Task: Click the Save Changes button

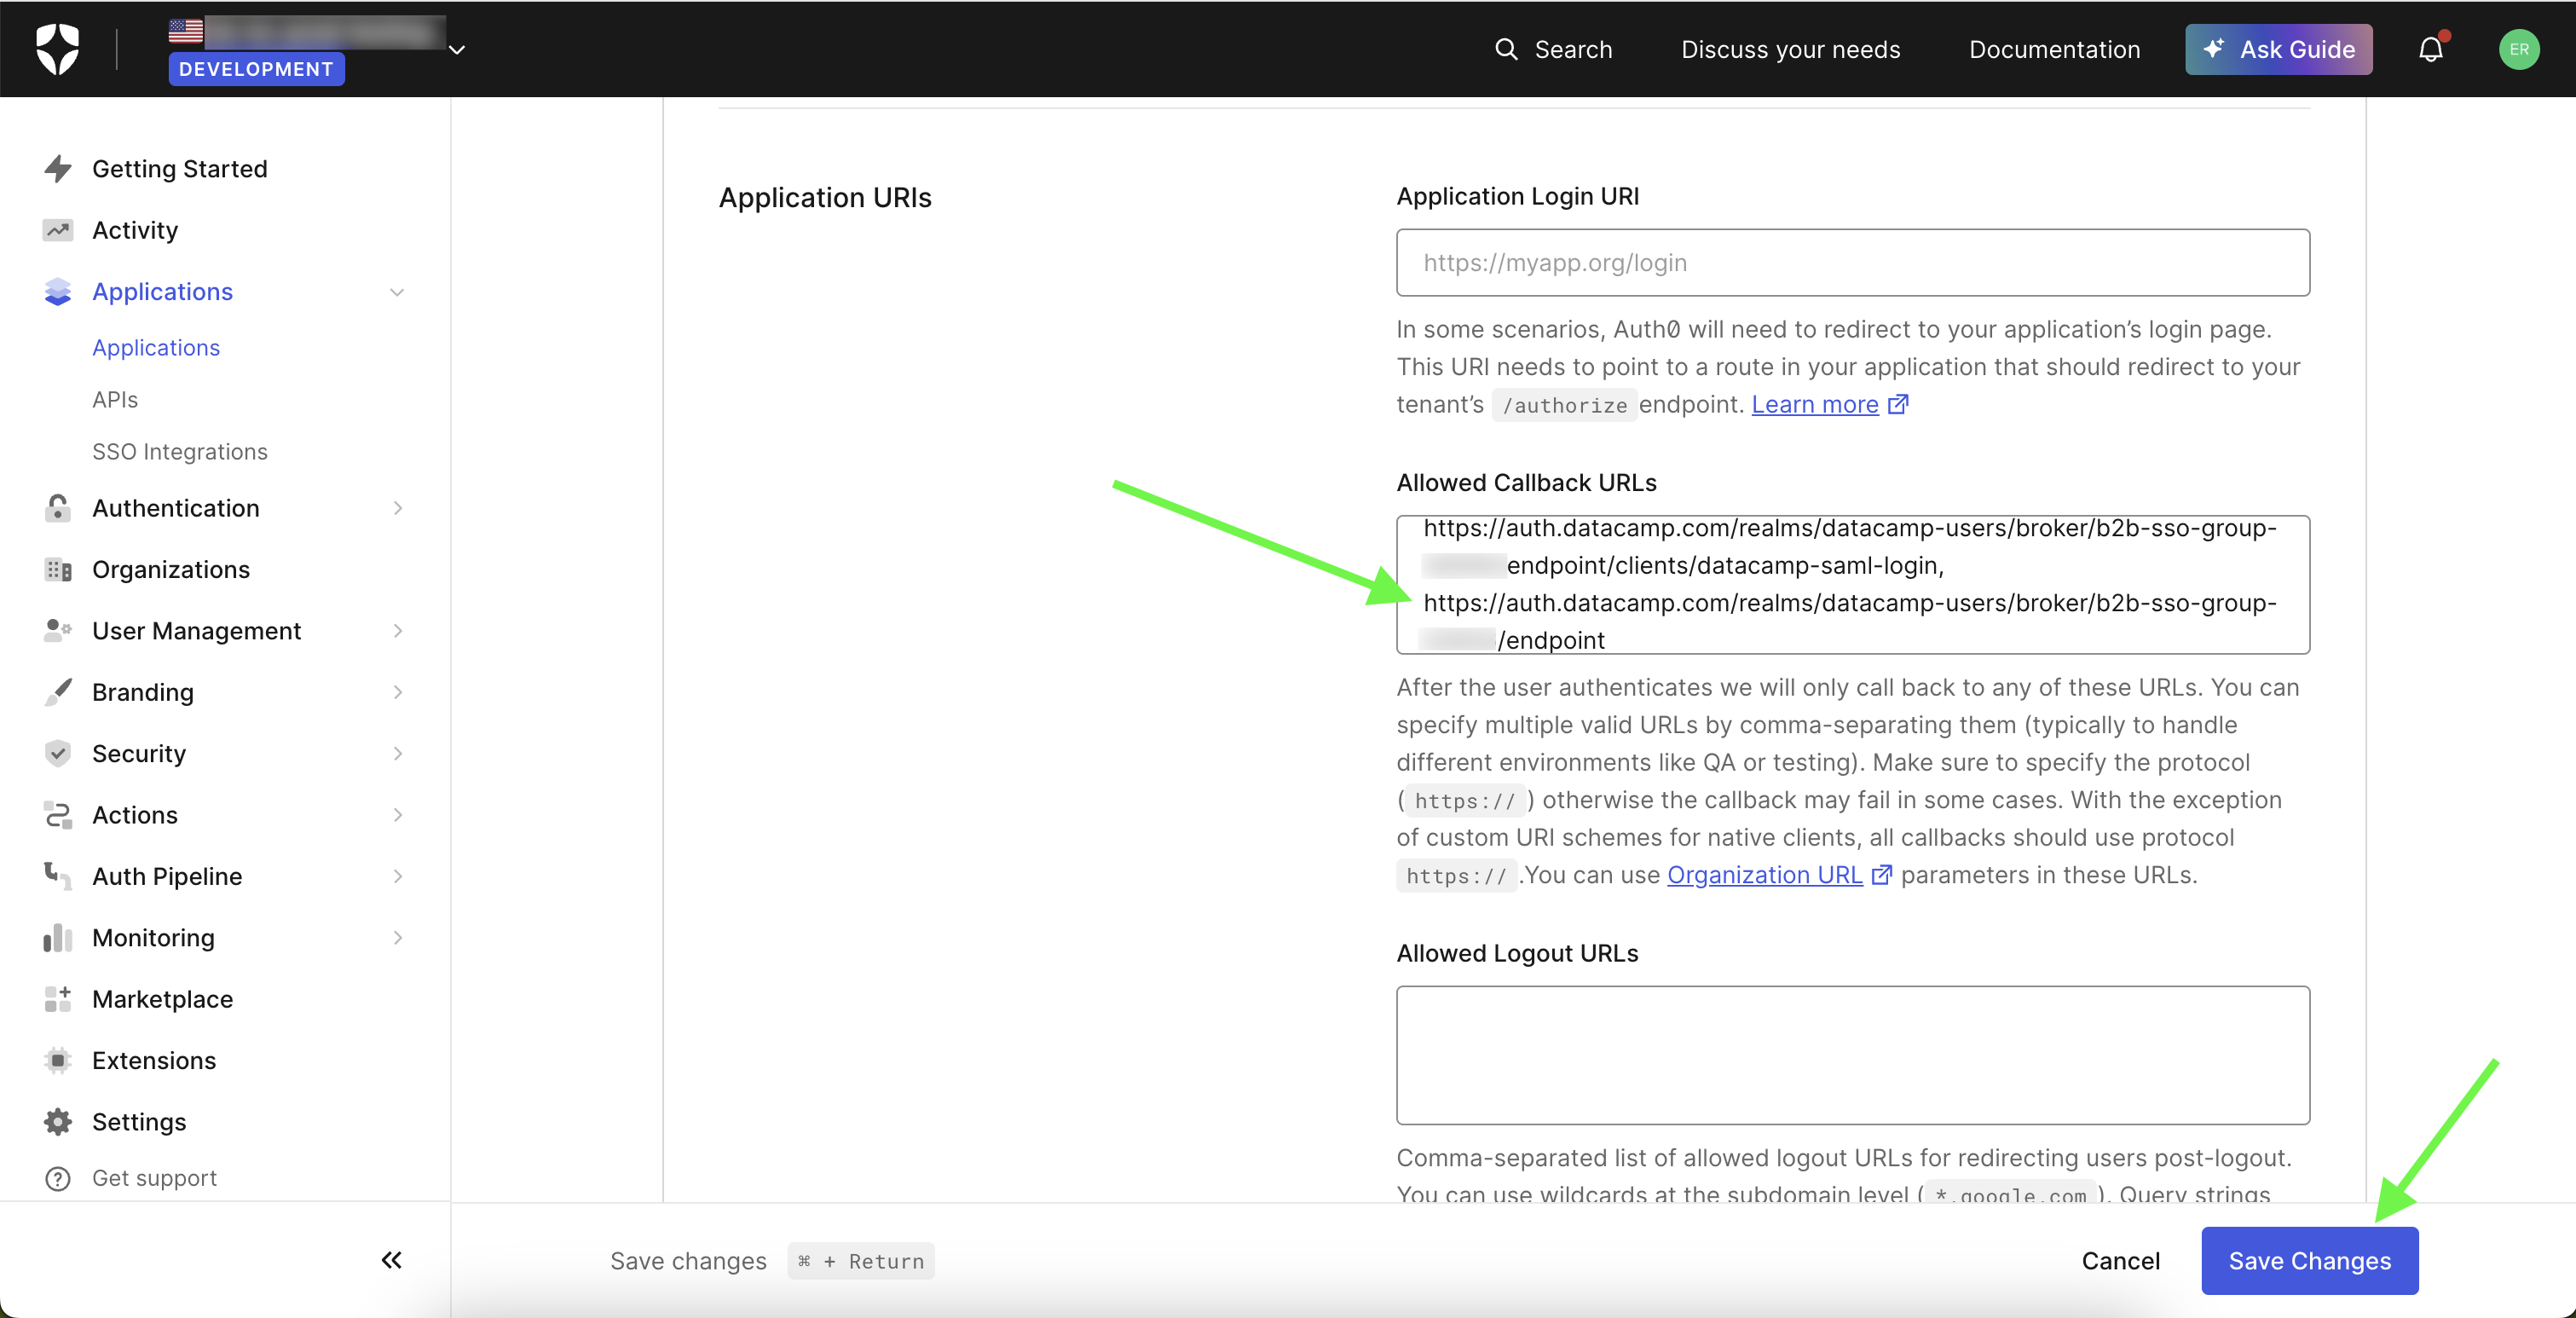Action: [x=2309, y=1261]
